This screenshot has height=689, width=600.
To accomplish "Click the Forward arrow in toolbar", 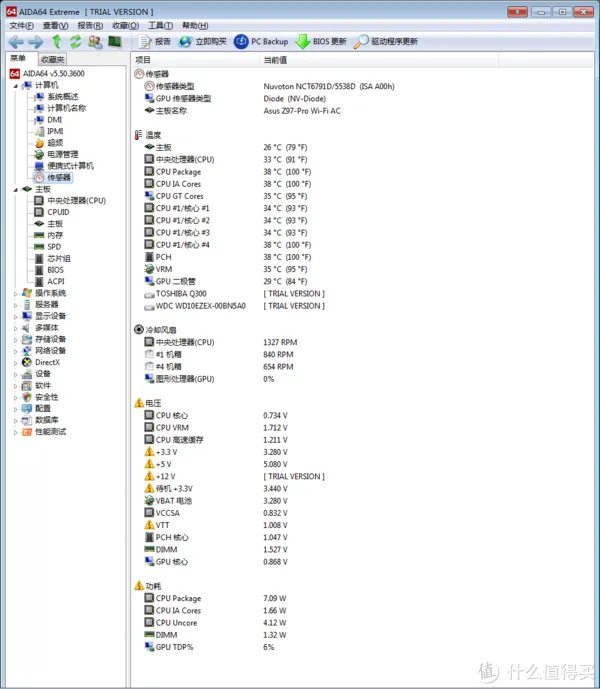I will coord(35,42).
